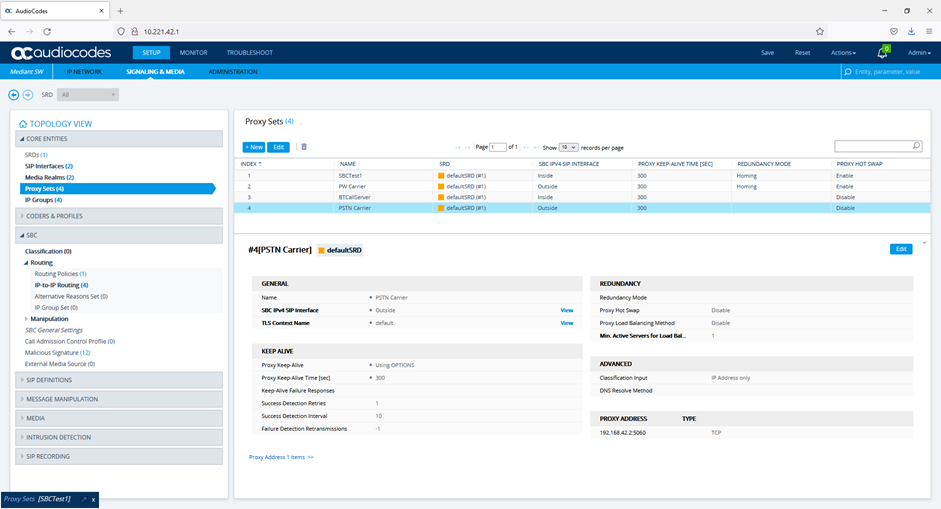Click entity, parameter, value search box
Viewport: 941px width, 509px height.
pyautogui.click(x=891, y=71)
